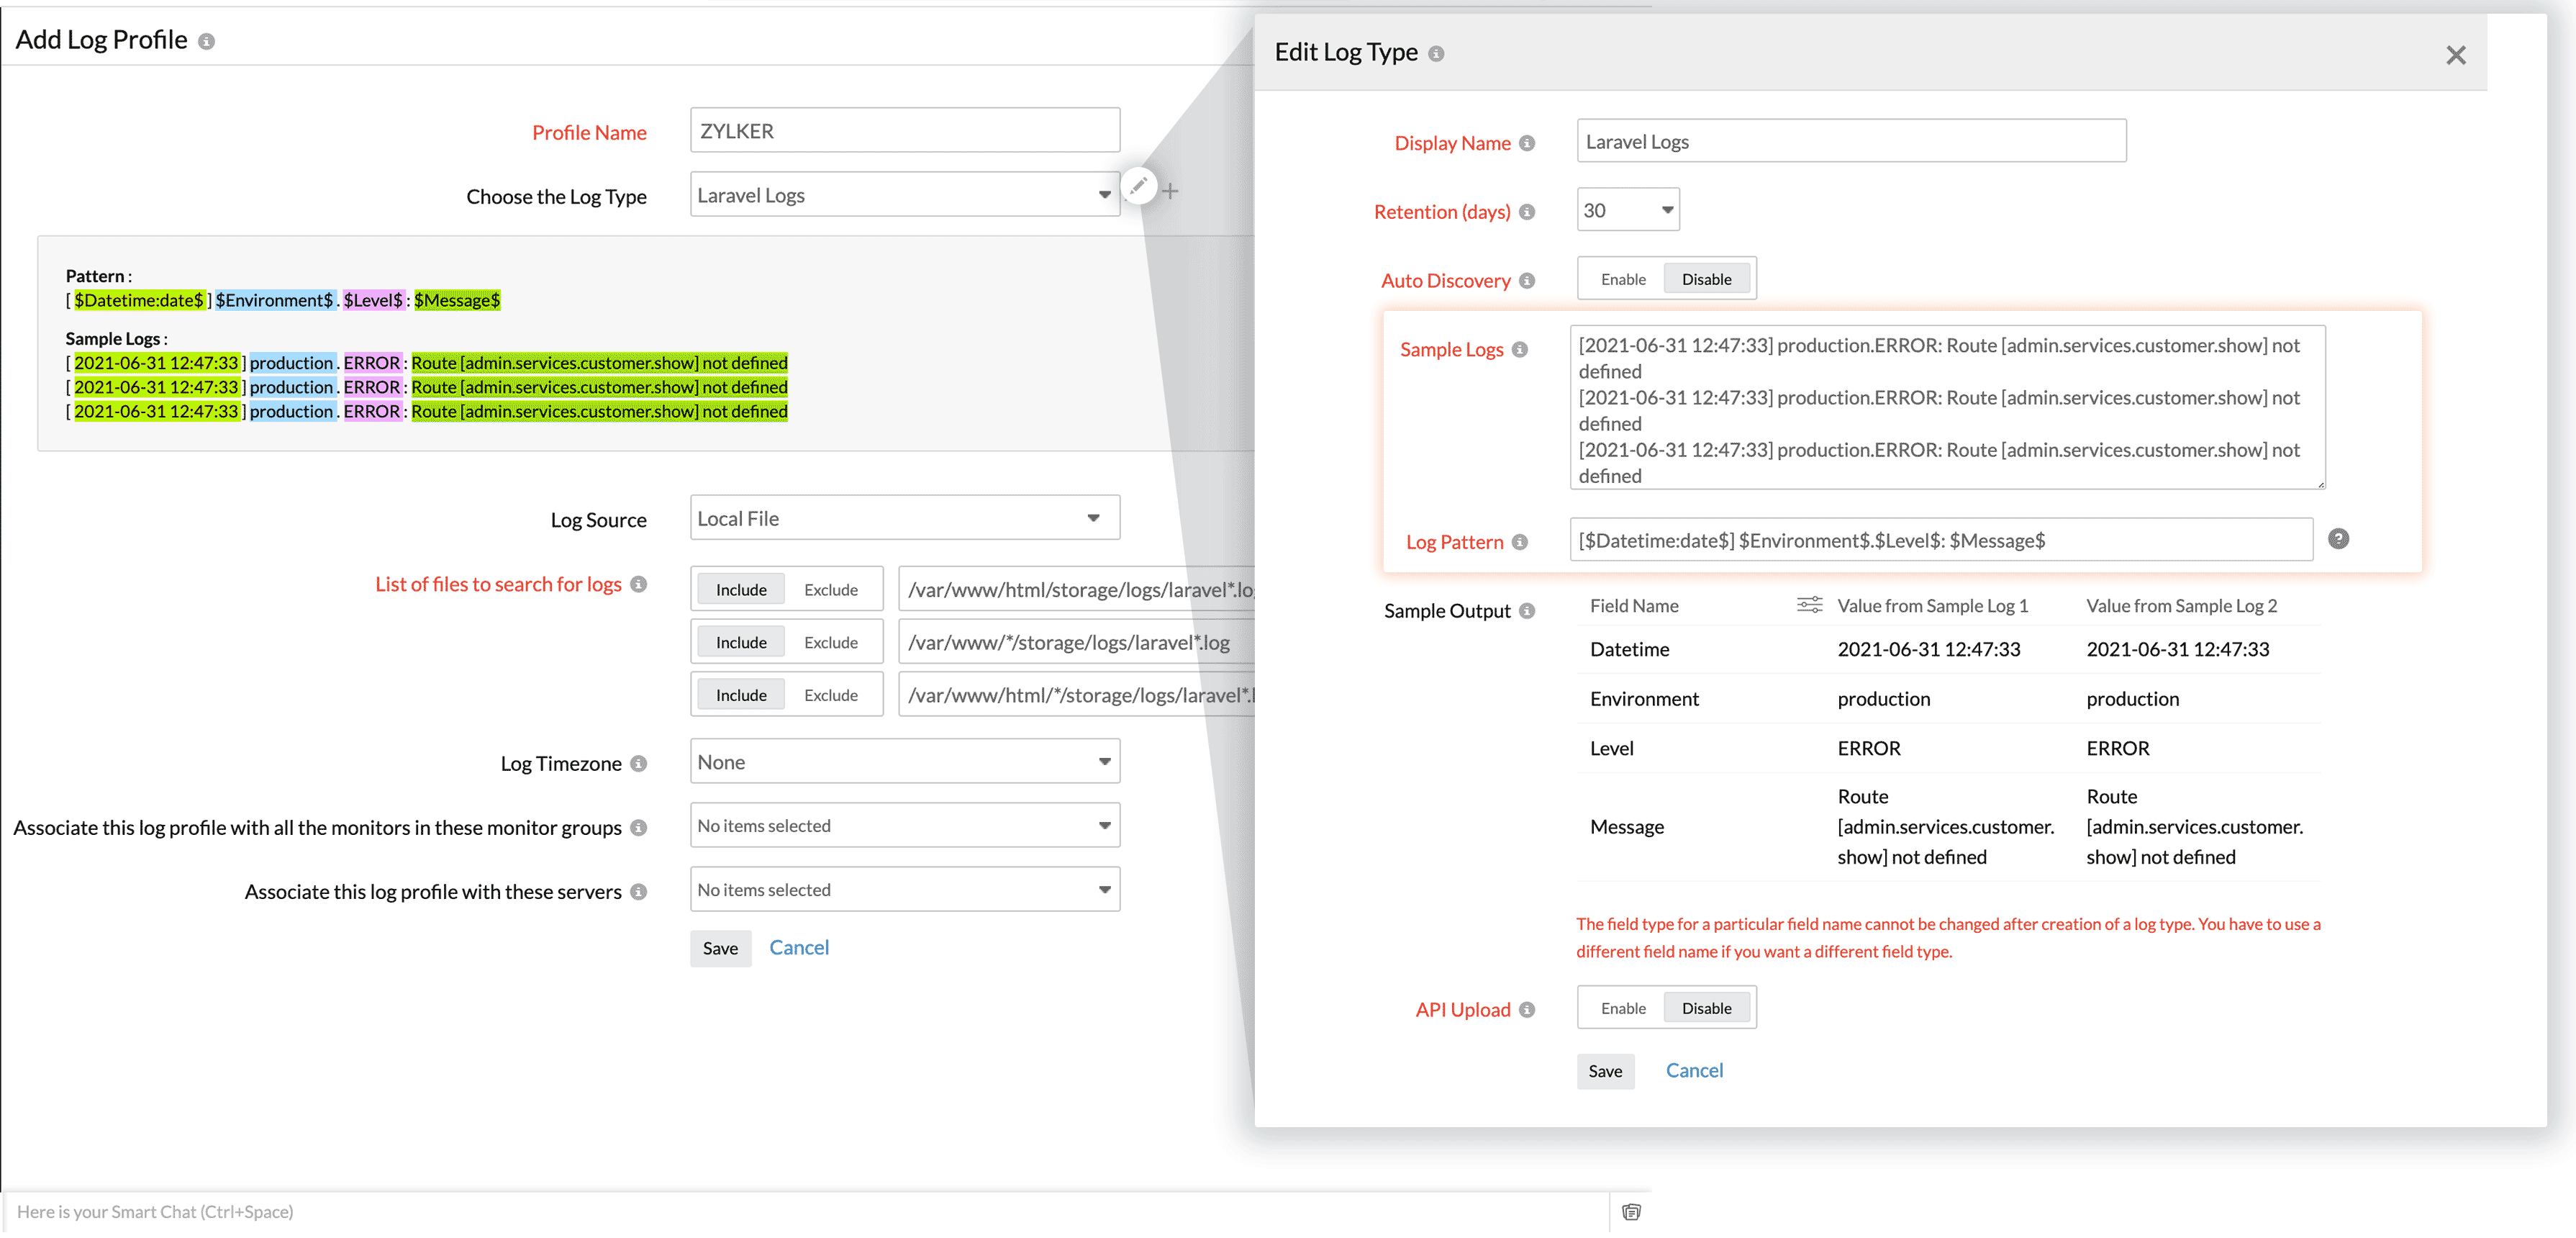2576x1238 pixels.
Task: Click the Log Pattern help question mark icon
Action: point(2338,539)
